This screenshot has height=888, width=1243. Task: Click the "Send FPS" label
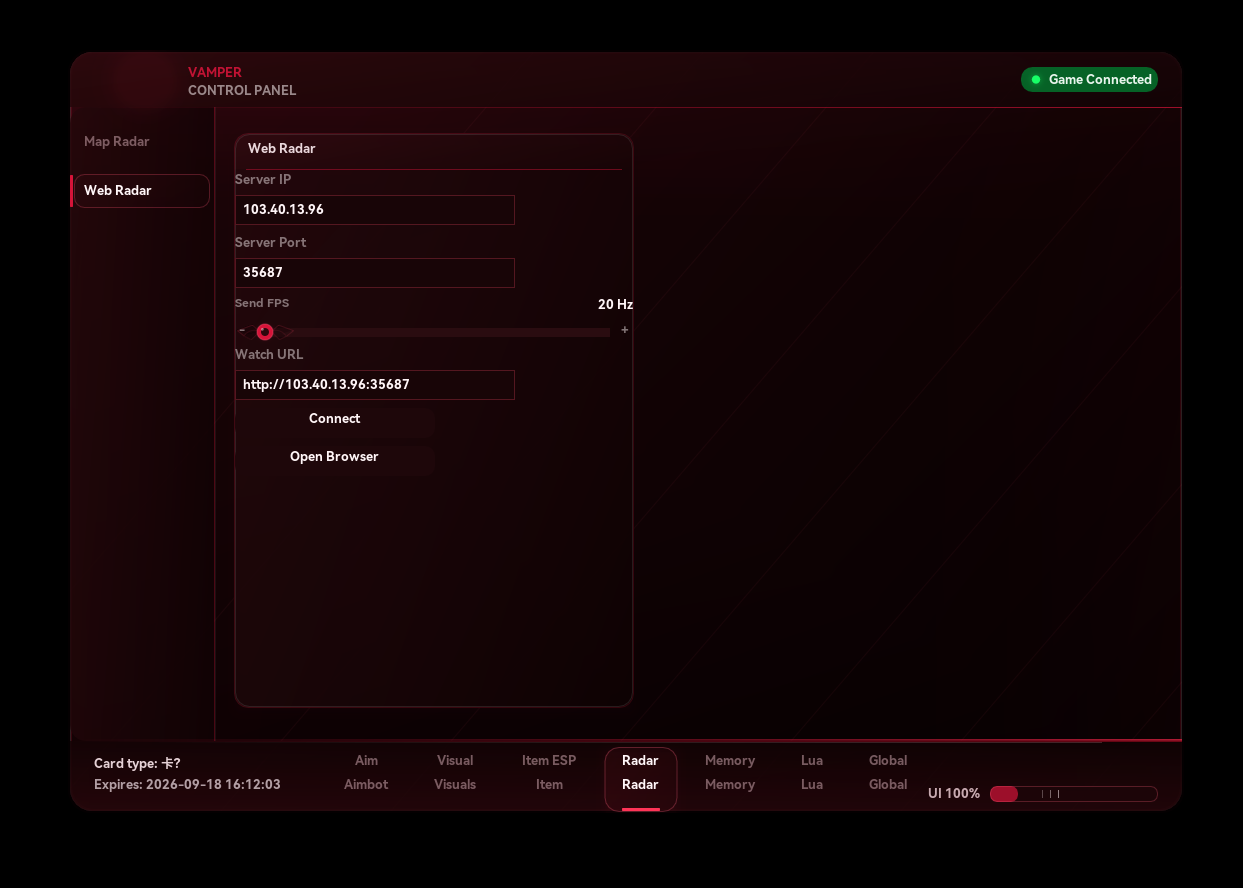click(x=262, y=303)
